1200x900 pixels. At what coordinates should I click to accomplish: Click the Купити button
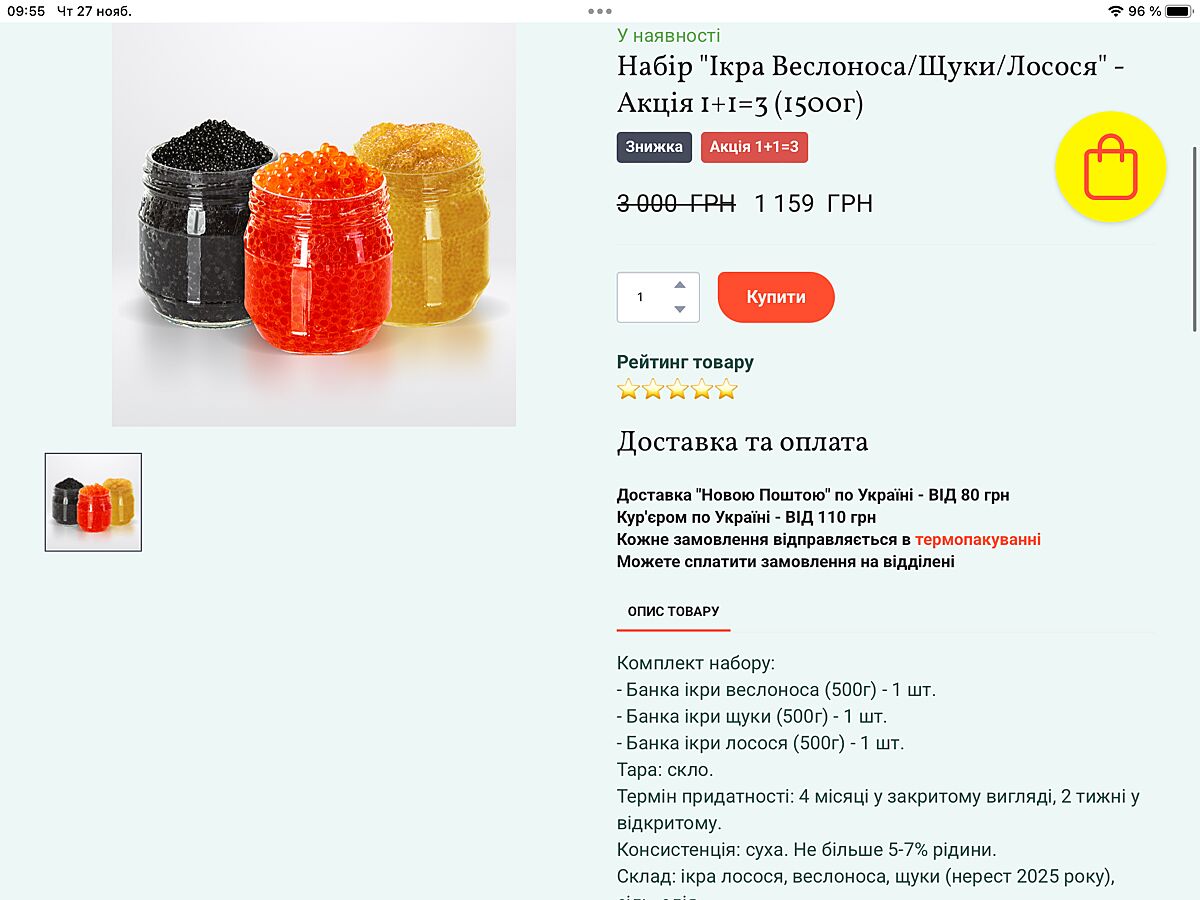point(776,297)
